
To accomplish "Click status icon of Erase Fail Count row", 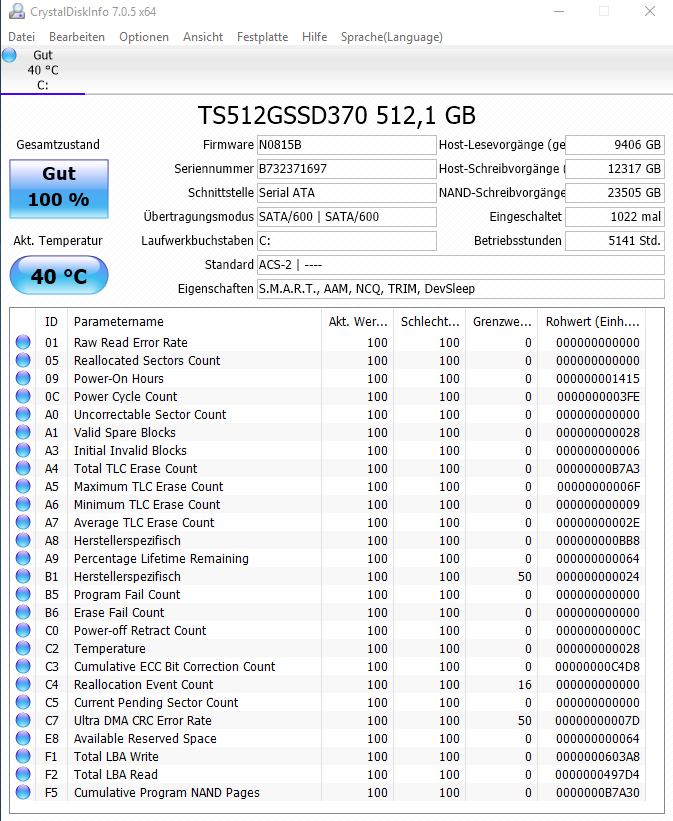I will (x=23, y=612).
